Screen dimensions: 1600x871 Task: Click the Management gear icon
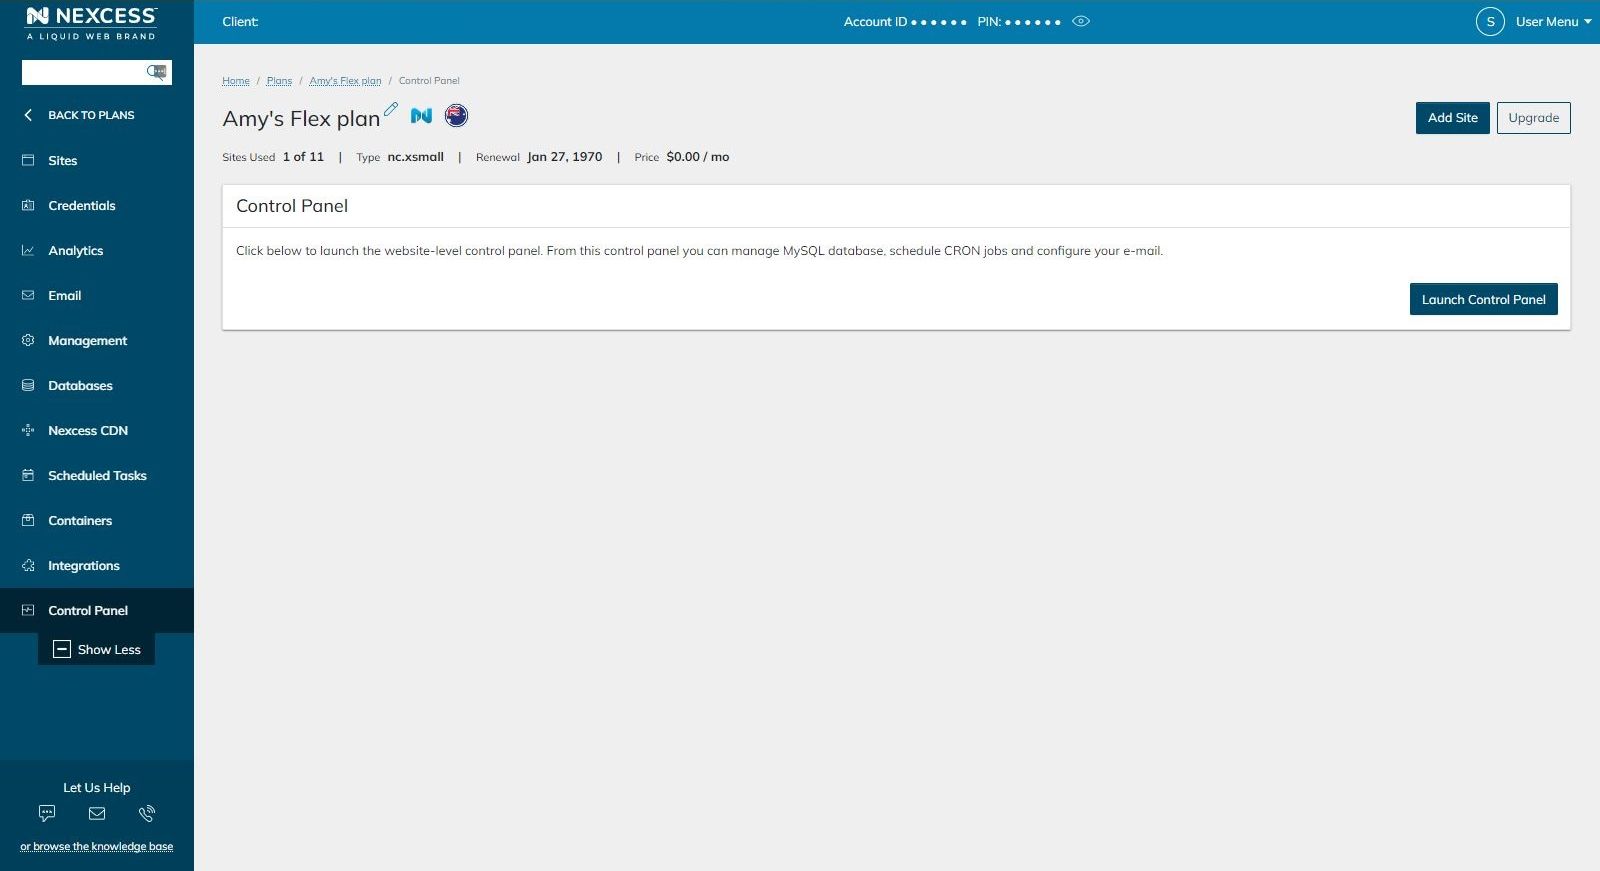point(28,340)
